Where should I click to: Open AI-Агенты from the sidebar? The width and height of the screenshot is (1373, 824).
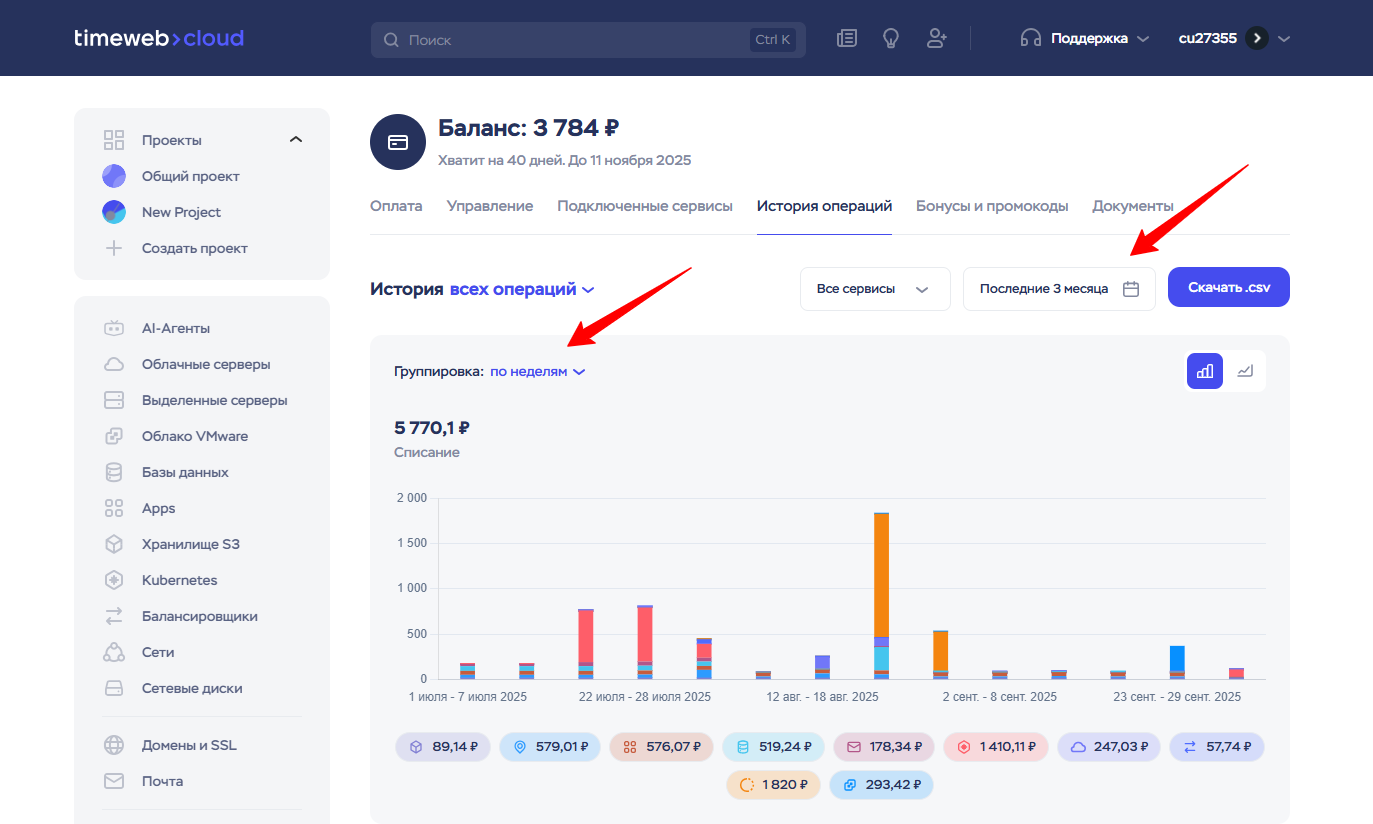175,328
